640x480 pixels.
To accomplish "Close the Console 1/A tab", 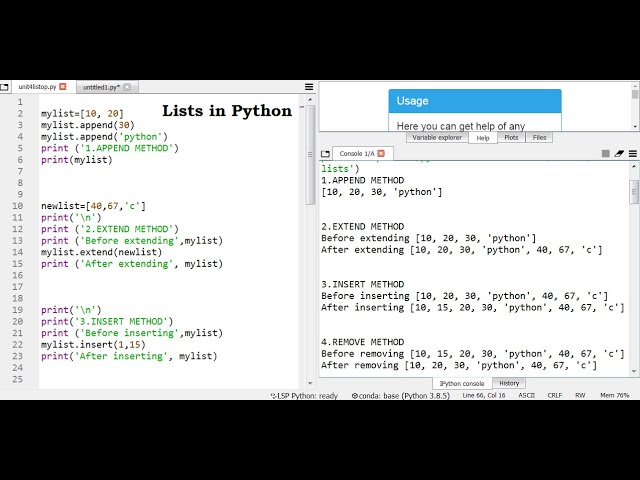I will [x=381, y=153].
